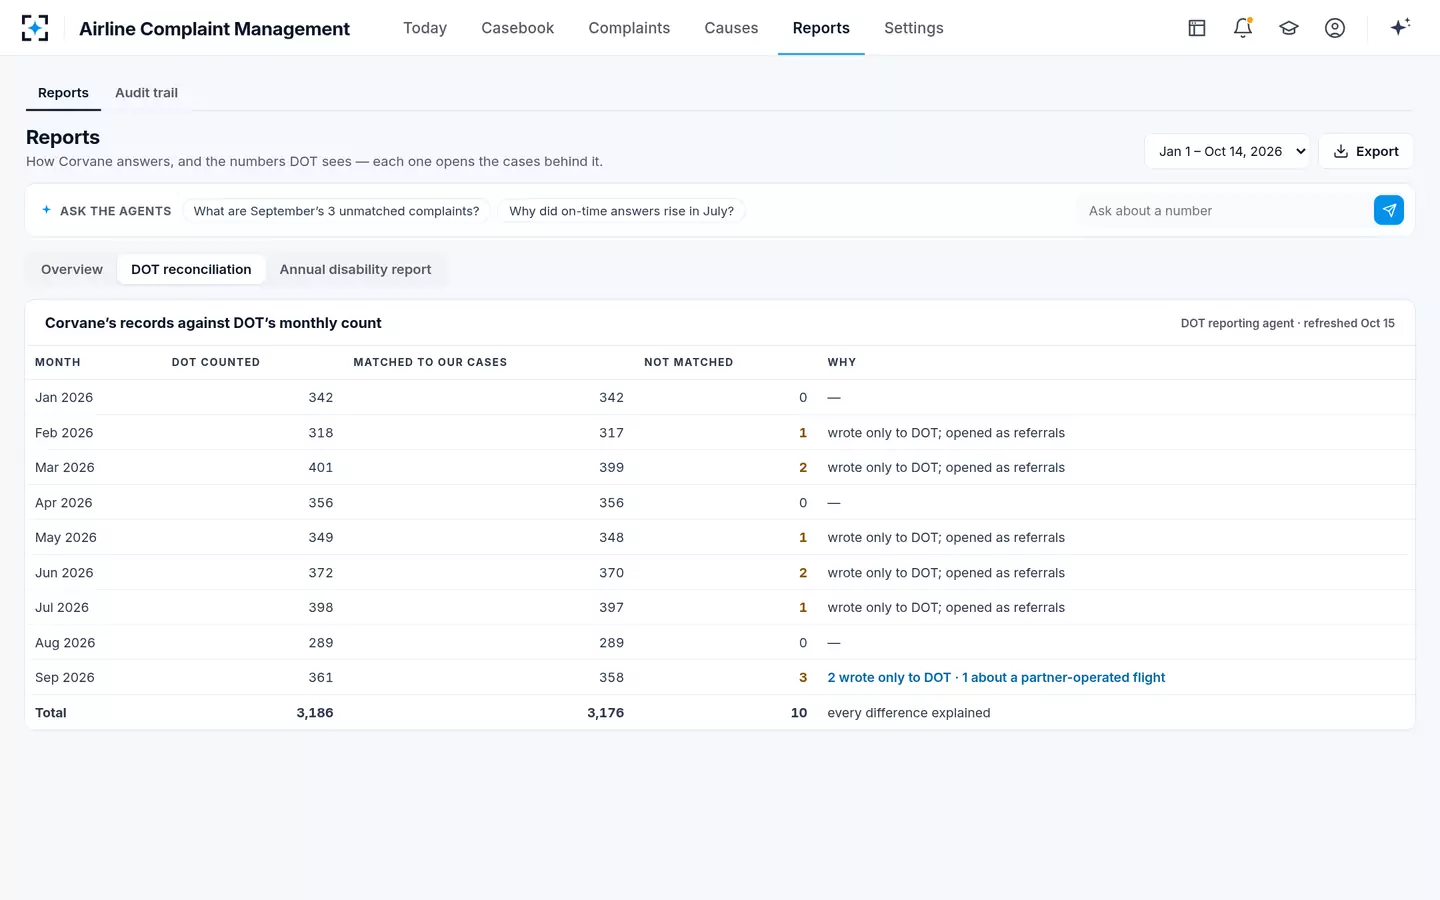Ask "Why did on-time answers rise in July?"
1440x900 pixels.
pos(621,211)
